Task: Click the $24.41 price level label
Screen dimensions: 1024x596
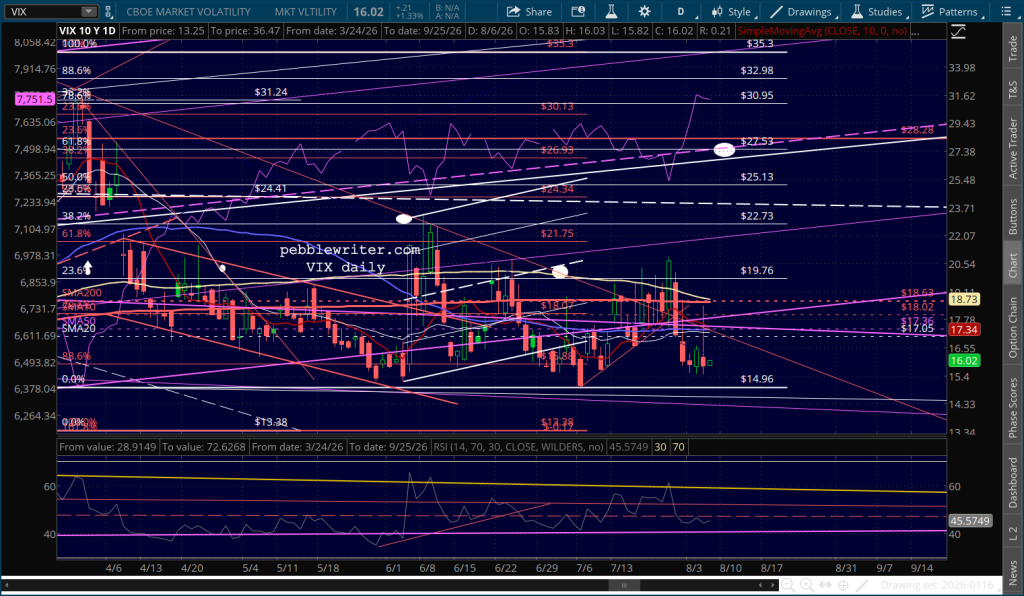Action: click(x=270, y=188)
